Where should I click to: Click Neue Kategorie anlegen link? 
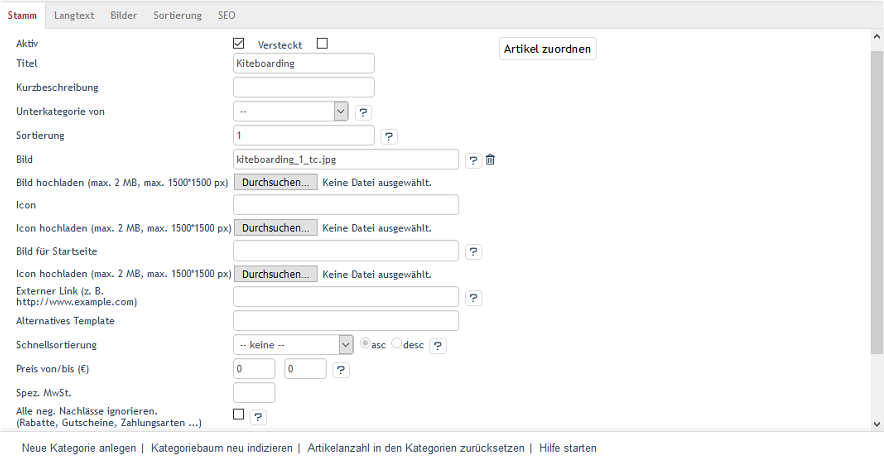tap(79, 448)
